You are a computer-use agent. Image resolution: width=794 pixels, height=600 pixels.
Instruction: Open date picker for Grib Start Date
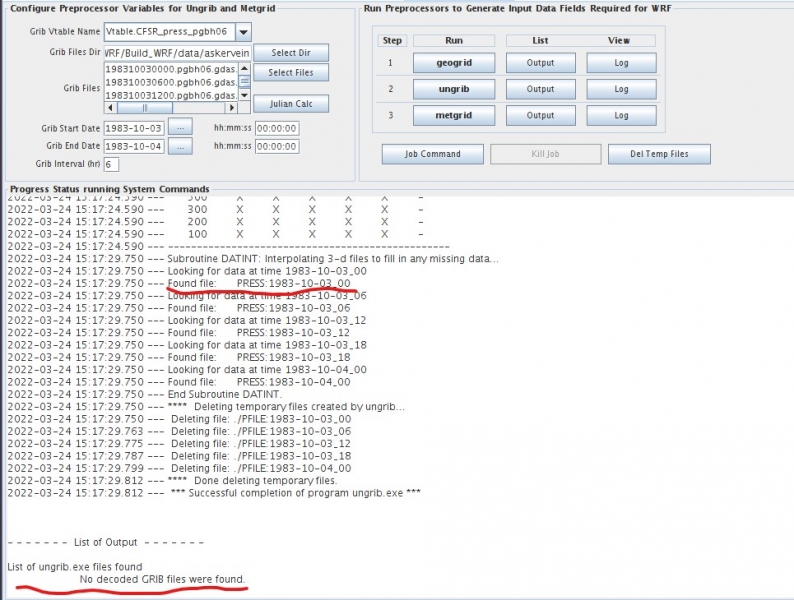click(178, 128)
